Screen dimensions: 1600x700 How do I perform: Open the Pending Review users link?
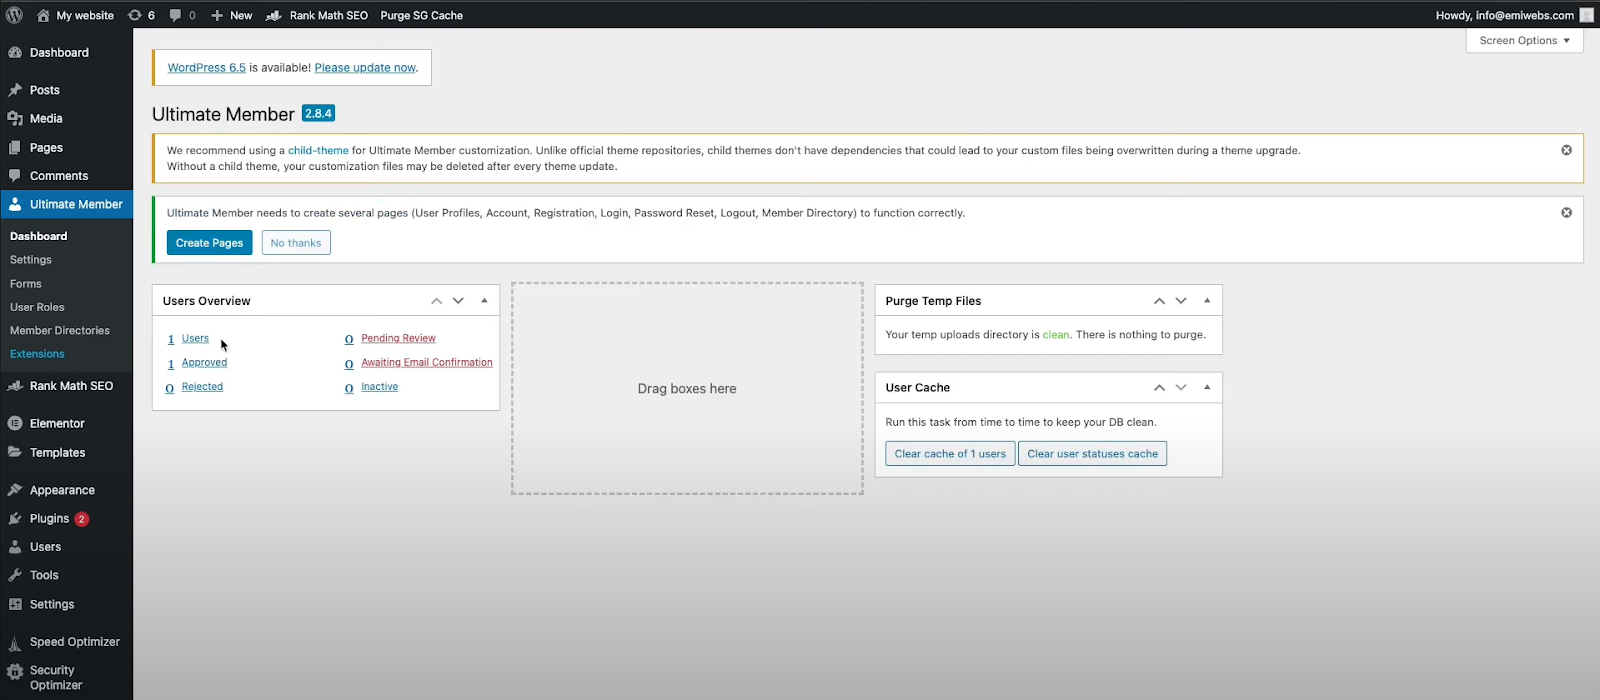tap(398, 338)
